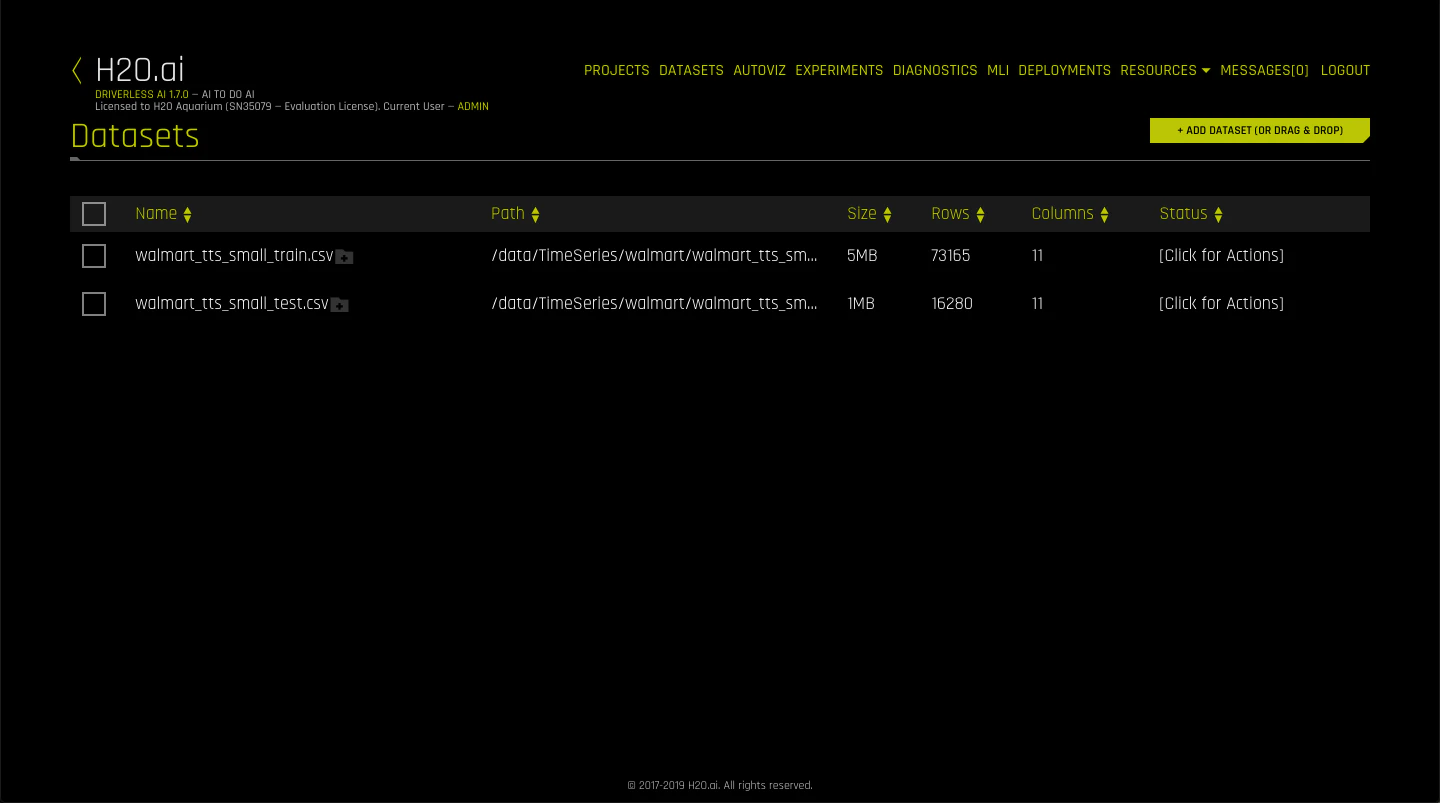Open actions for walmart_tts_small_train.csv row
Screen dimensions: 1440x803
tap(1221, 255)
